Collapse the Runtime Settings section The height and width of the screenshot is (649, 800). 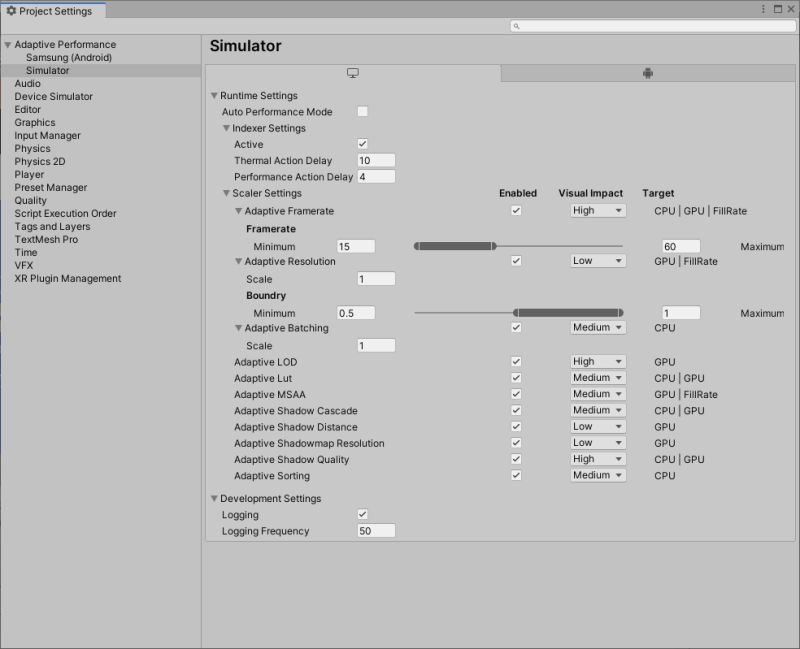click(213, 95)
